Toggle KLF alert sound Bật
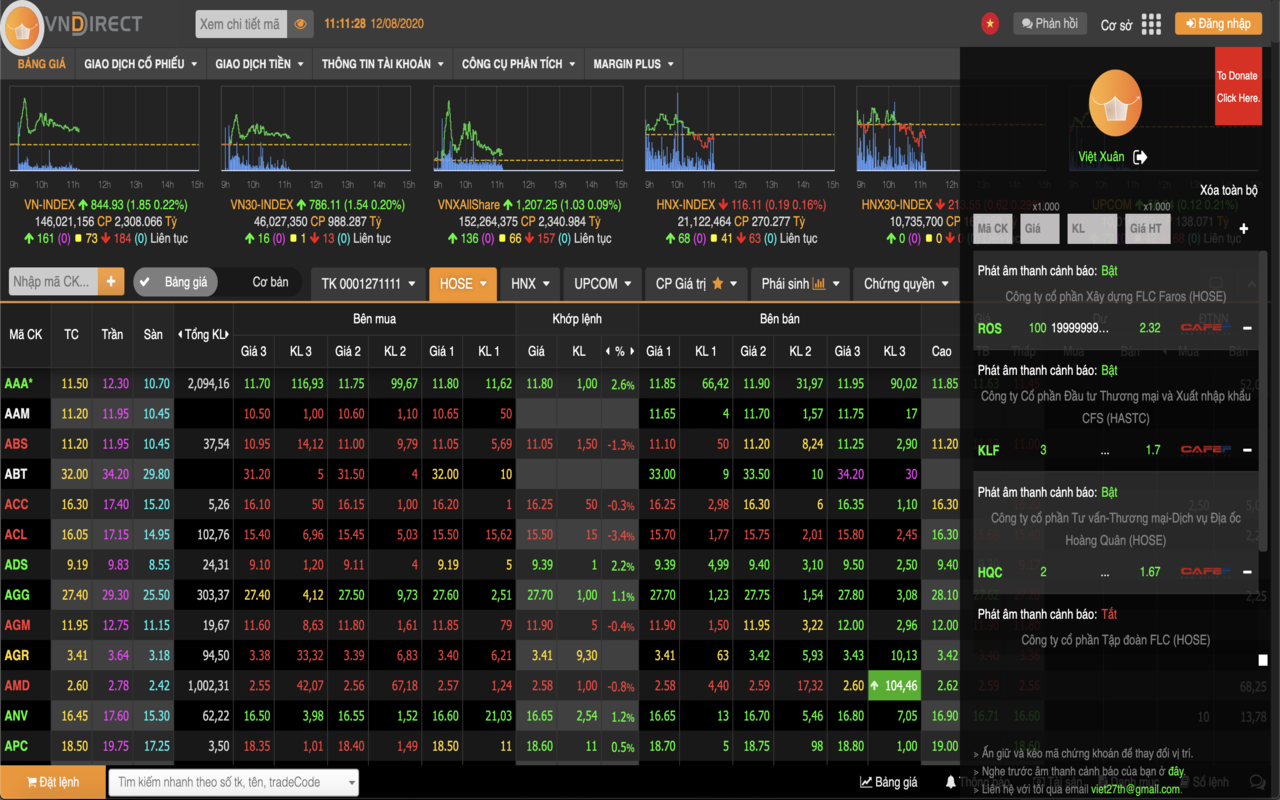The width and height of the screenshot is (1280, 800). (x=1109, y=371)
